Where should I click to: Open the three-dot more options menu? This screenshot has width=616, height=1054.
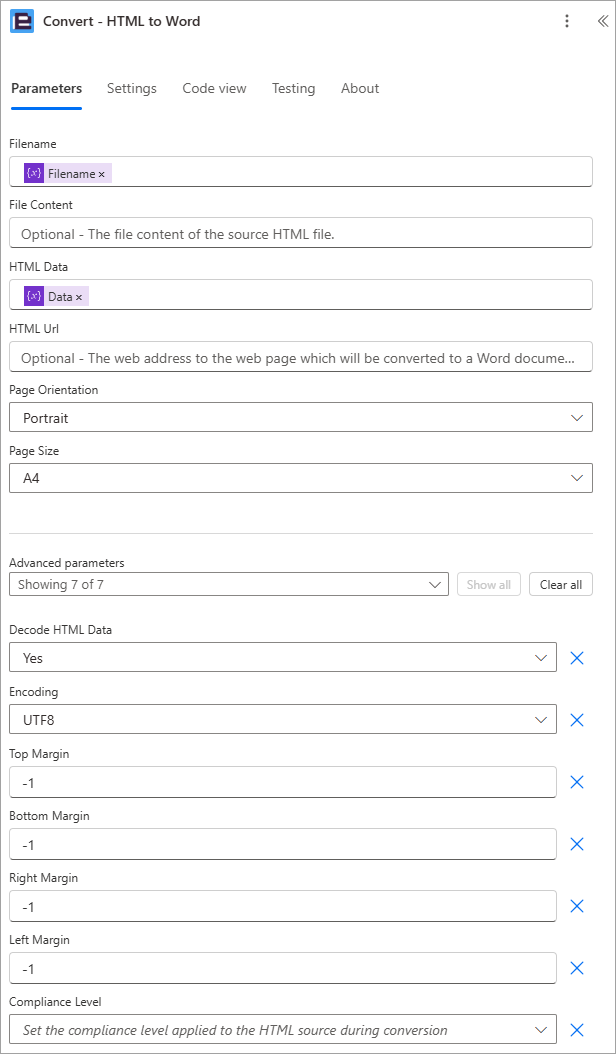[567, 22]
